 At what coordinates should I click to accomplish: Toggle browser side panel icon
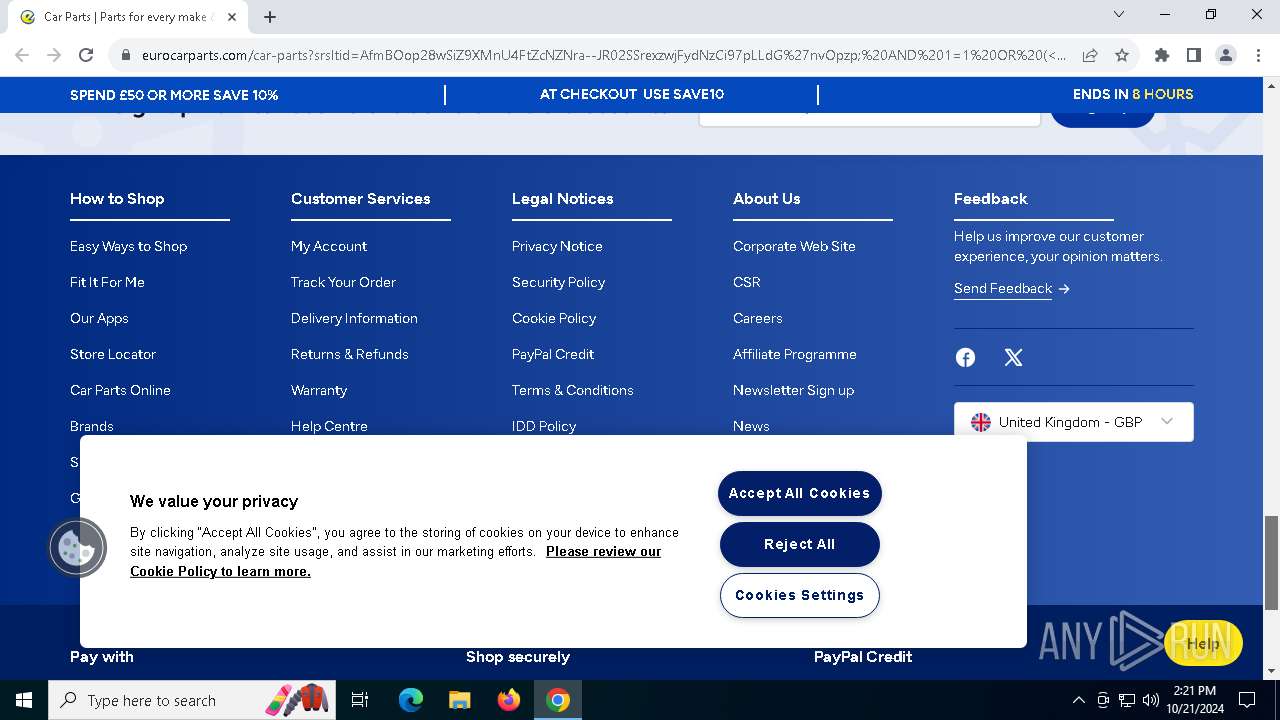[x=1193, y=55]
